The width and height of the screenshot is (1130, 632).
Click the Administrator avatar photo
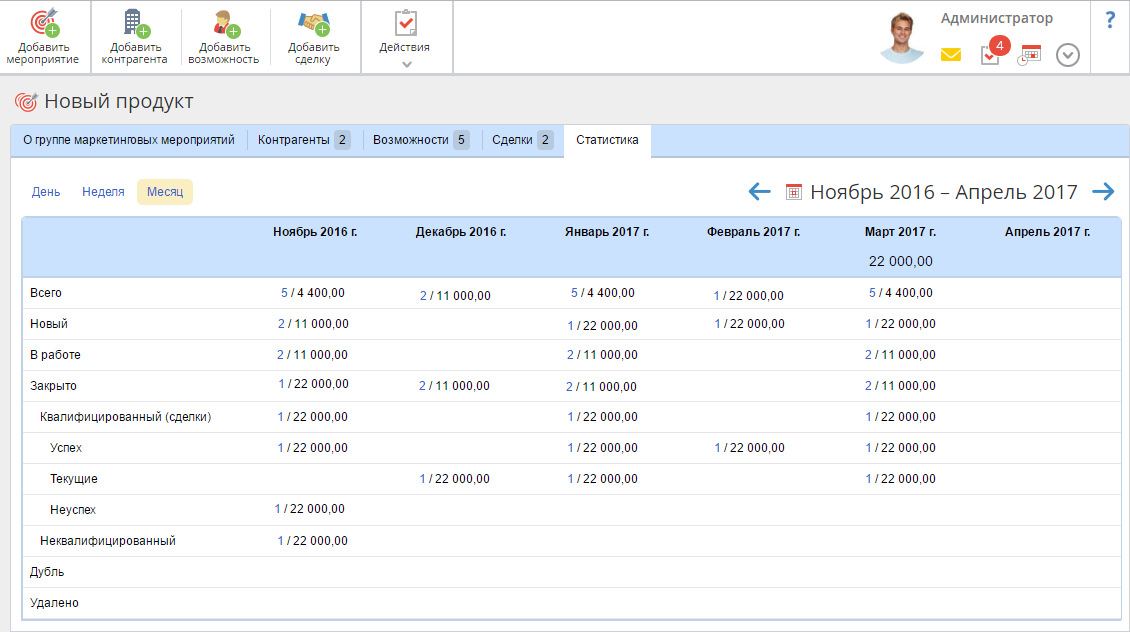902,38
